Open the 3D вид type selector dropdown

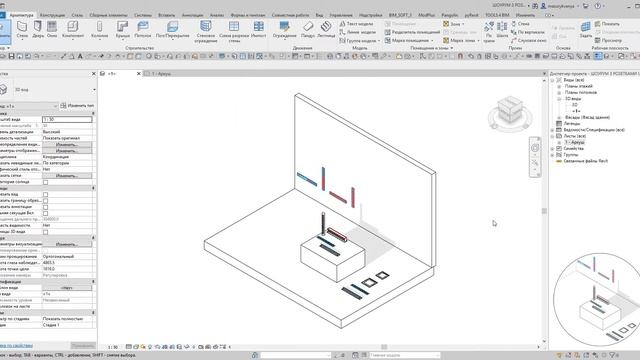click(94, 90)
